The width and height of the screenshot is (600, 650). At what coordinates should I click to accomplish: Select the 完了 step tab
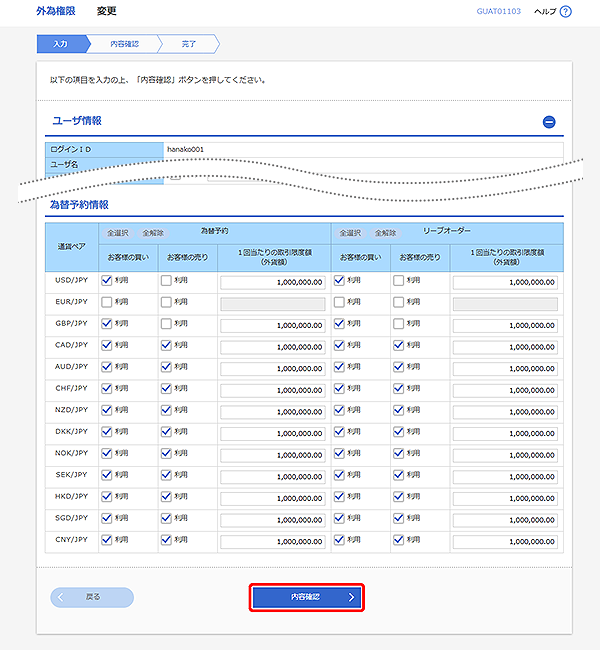click(x=189, y=44)
